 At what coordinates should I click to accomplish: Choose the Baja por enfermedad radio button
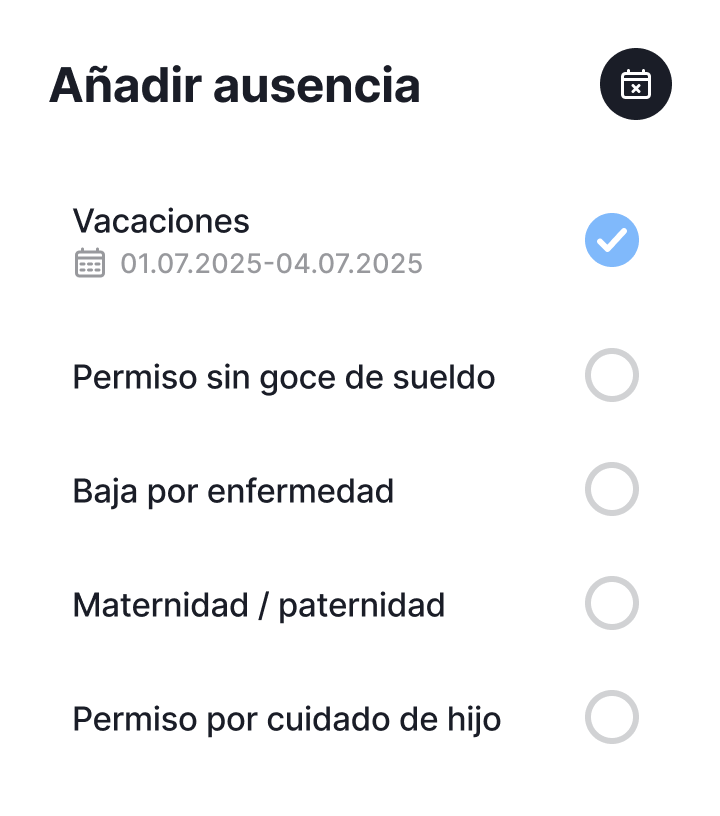(612, 490)
